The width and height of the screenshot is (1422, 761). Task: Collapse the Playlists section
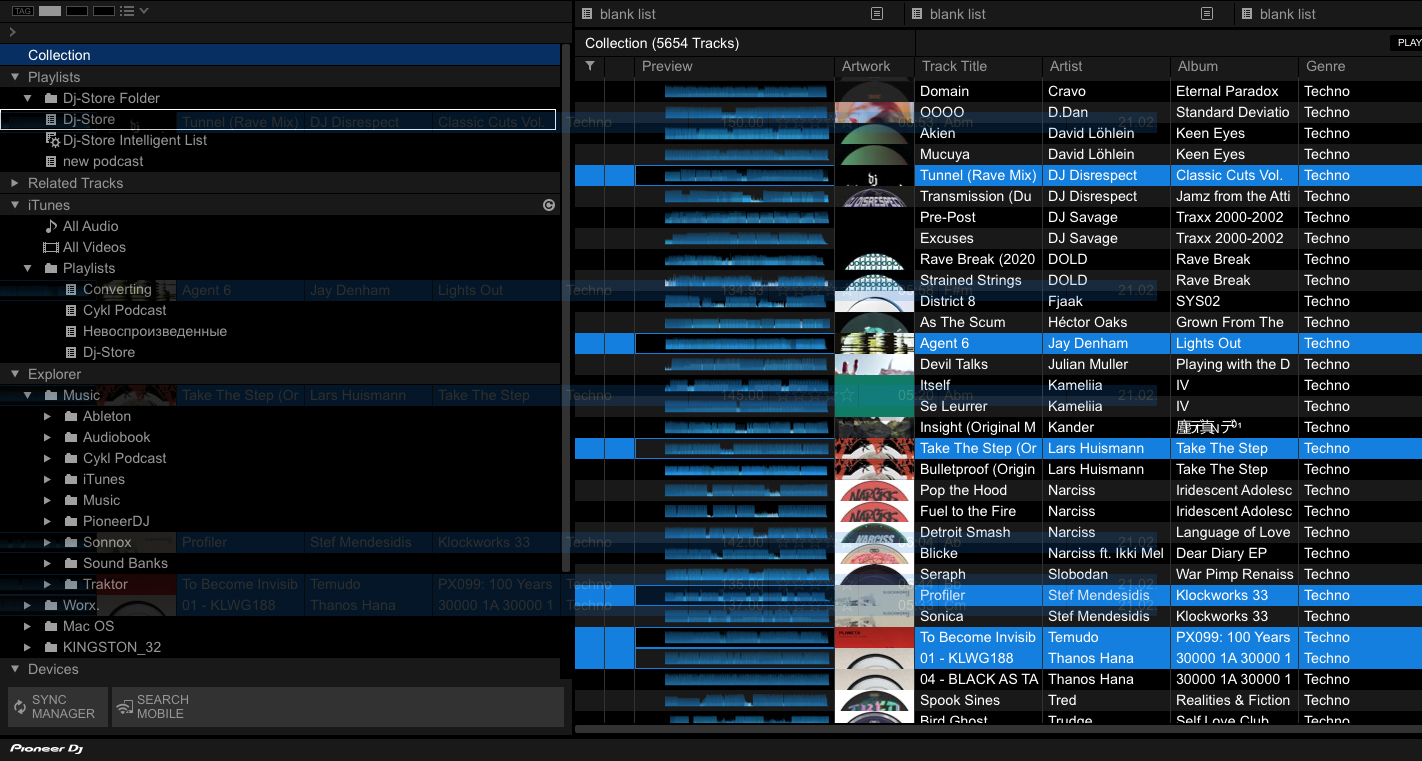coord(15,77)
